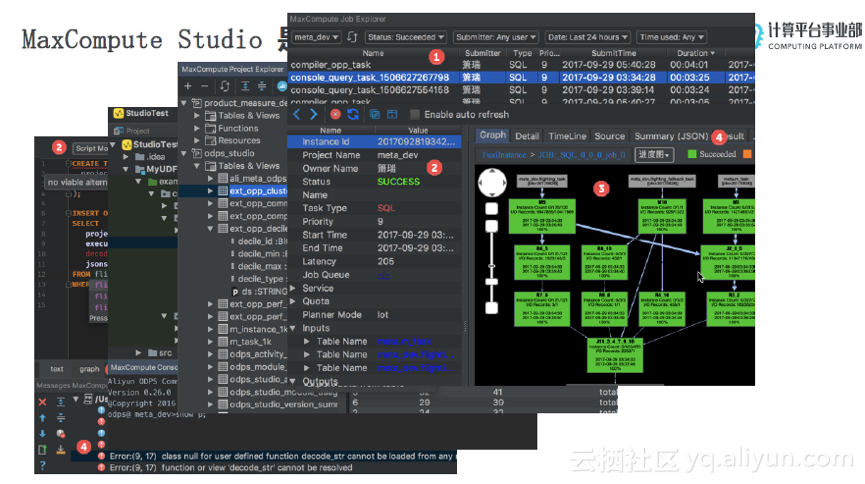Click the back arrow in Job Explorer toolbar
This screenshot has width=865, height=484.
click(x=297, y=114)
